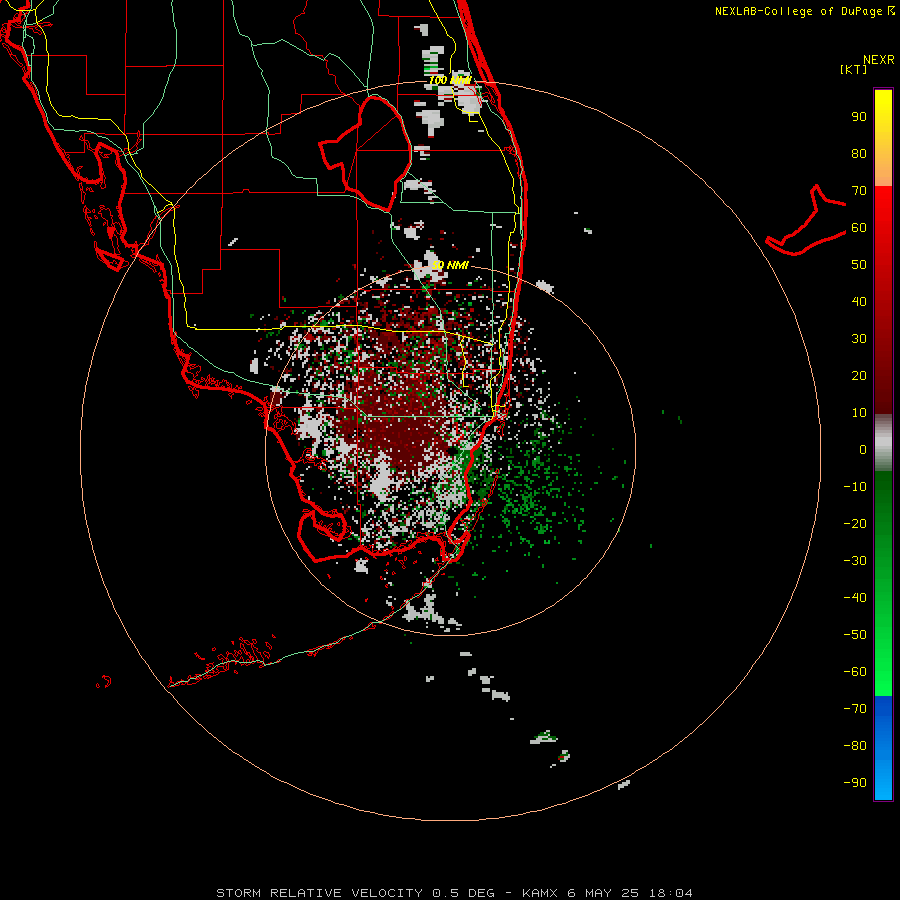This screenshot has height=900, width=900.
Task: Click the NEXR label above color scale
Action: pyautogui.click(x=879, y=60)
